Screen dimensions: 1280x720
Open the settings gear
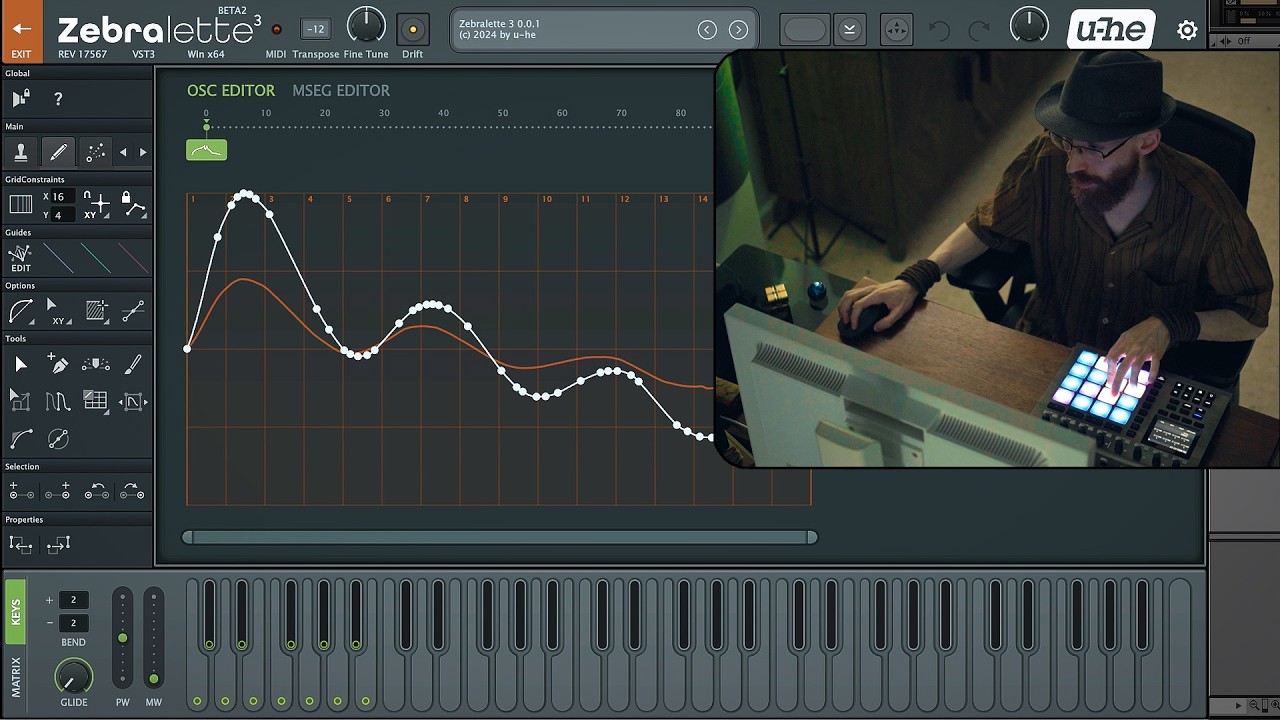click(x=1187, y=30)
